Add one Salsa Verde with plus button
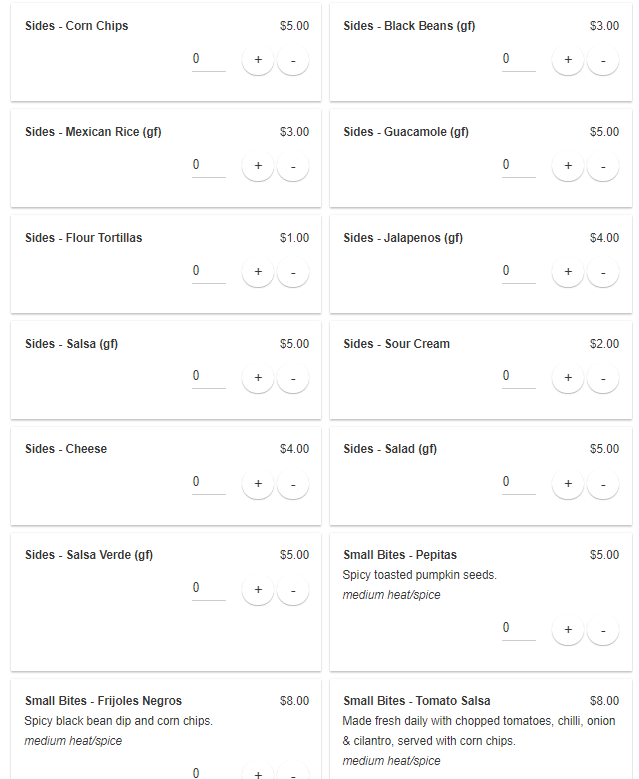 (x=257, y=590)
